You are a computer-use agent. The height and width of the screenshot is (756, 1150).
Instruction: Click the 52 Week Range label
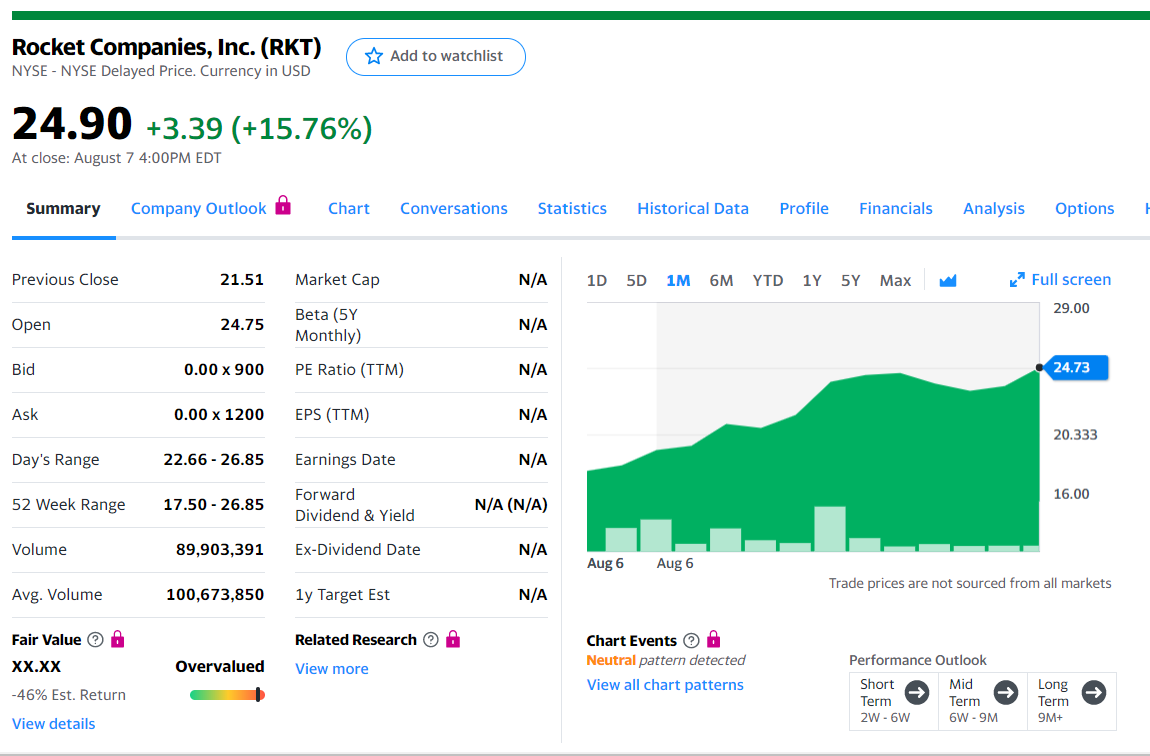68,504
